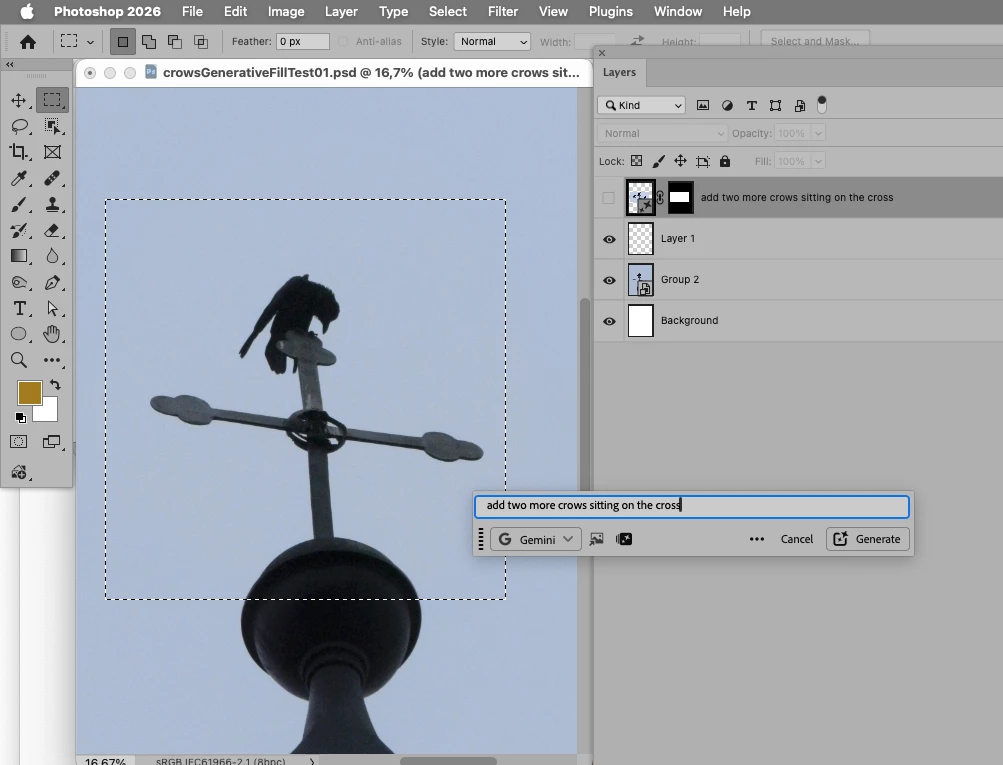Reset default foreground and background colors
The image size is (1003, 765).
coord(20,418)
